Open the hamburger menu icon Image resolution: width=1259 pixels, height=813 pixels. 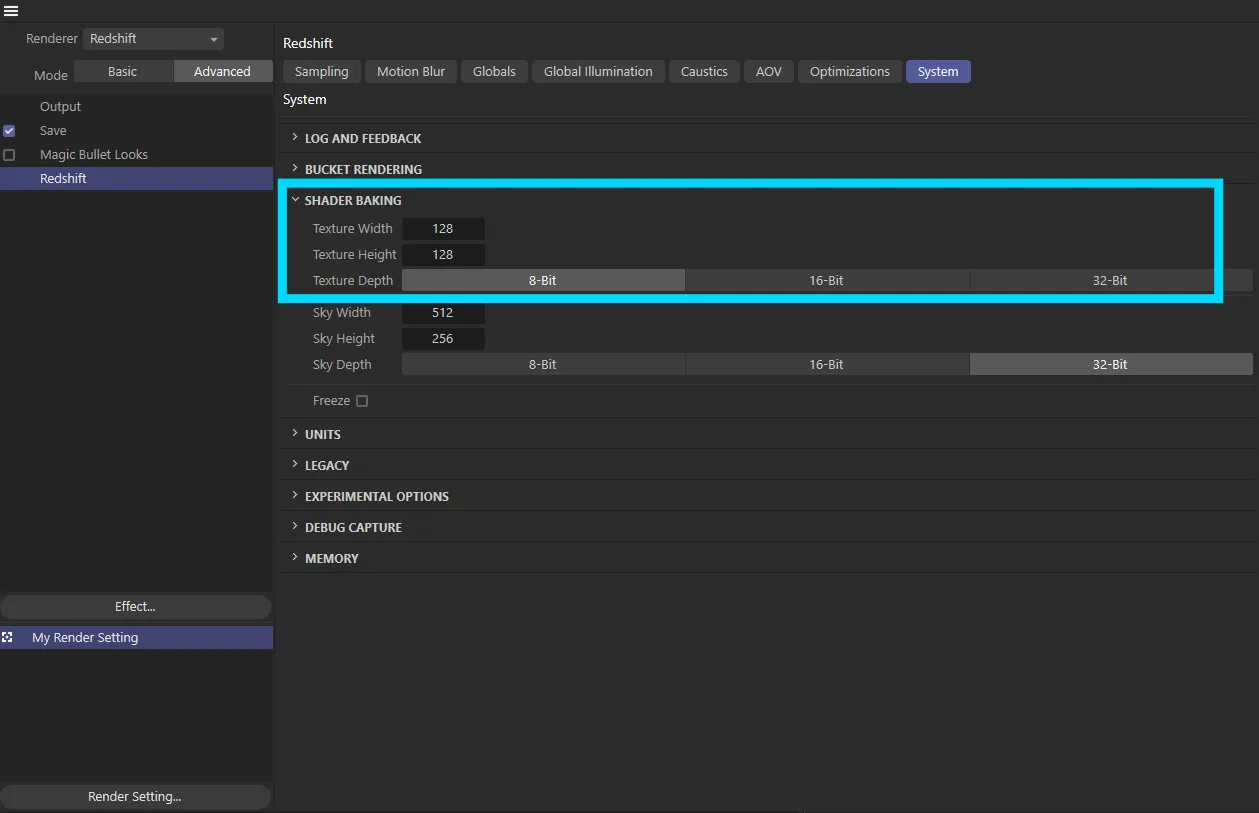click(11, 11)
